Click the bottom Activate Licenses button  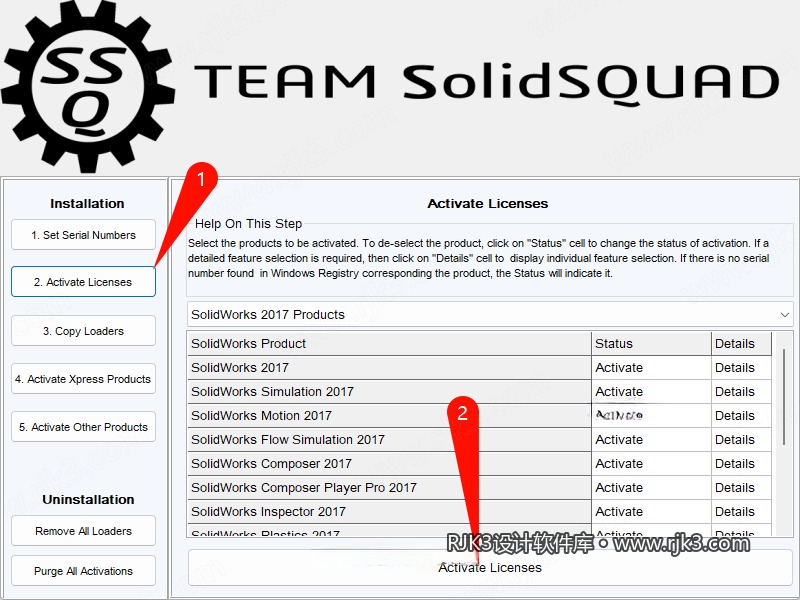[x=490, y=567]
